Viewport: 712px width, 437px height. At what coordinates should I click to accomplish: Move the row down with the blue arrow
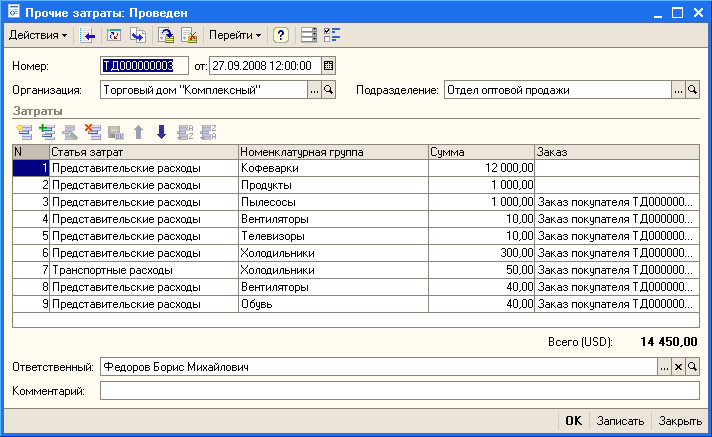point(161,132)
